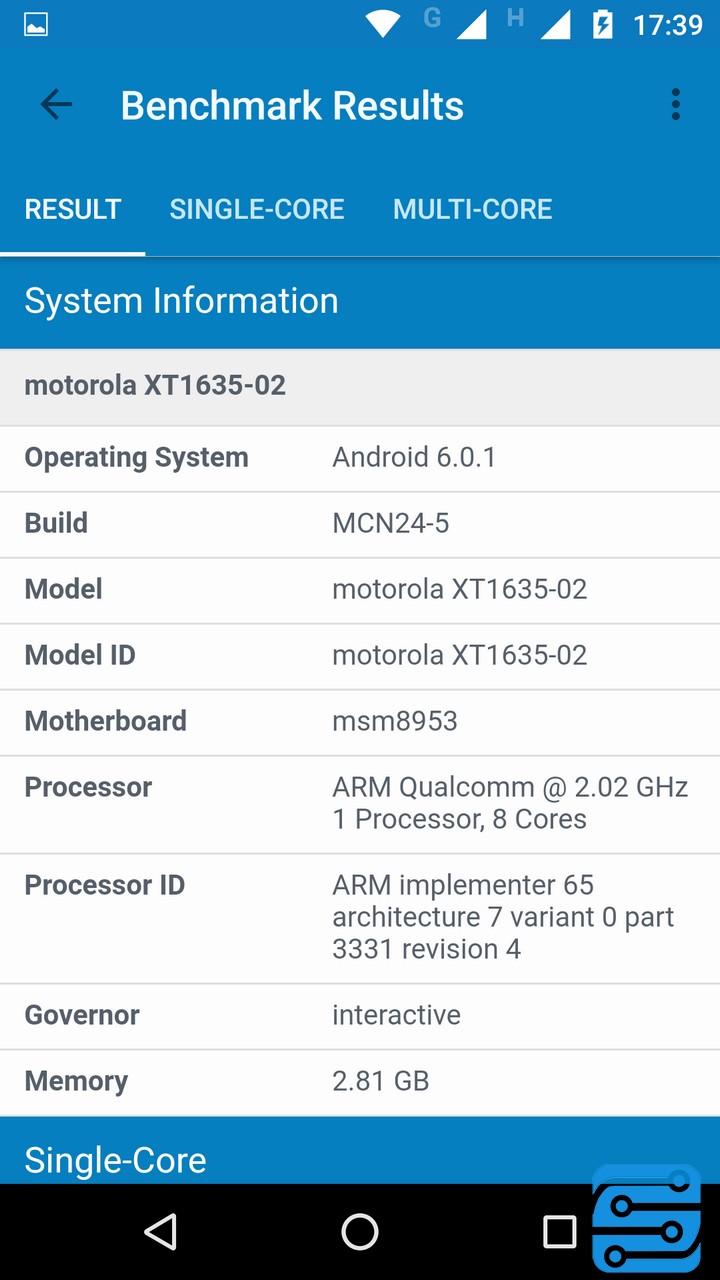This screenshot has width=720, height=1280.
Task: Tap the 2.81 GB memory value
Action: tap(380, 1081)
